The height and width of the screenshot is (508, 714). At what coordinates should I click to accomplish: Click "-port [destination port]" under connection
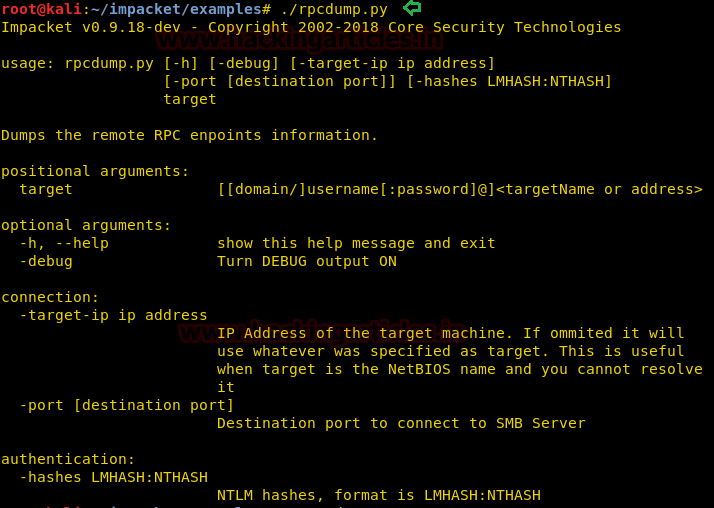point(126,405)
